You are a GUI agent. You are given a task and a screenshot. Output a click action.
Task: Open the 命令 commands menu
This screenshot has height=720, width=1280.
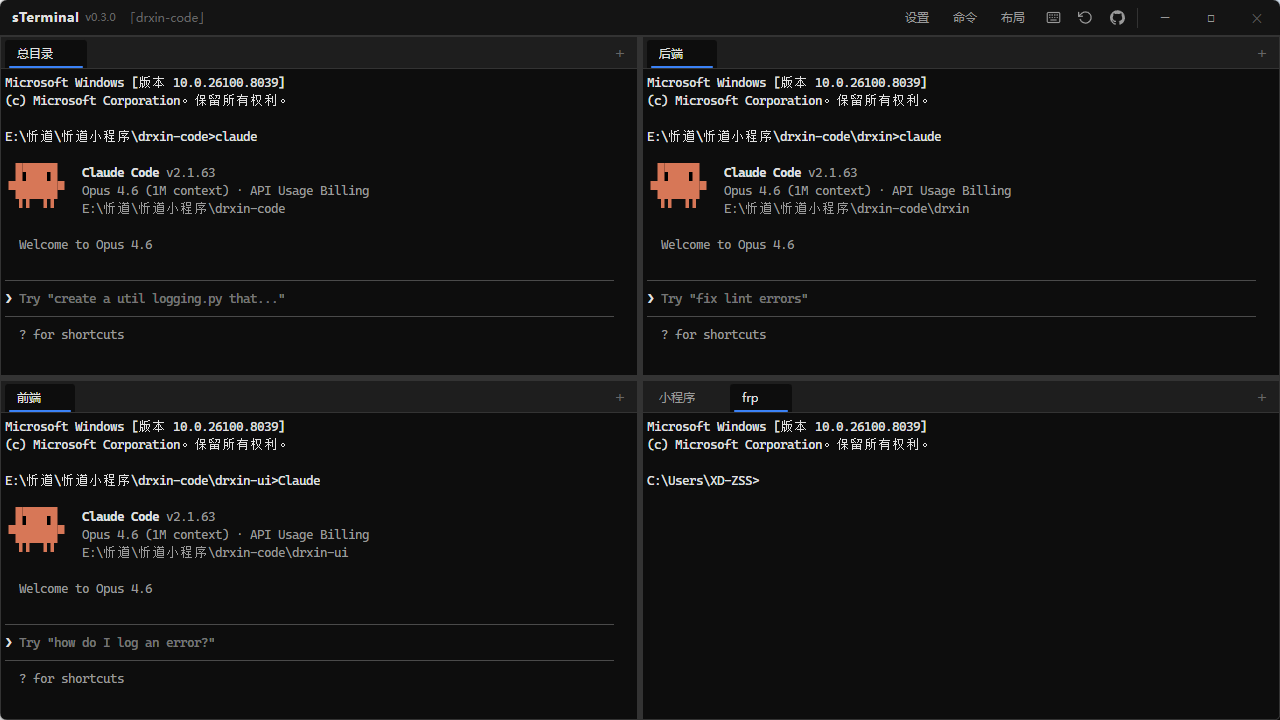tap(965, 18)
